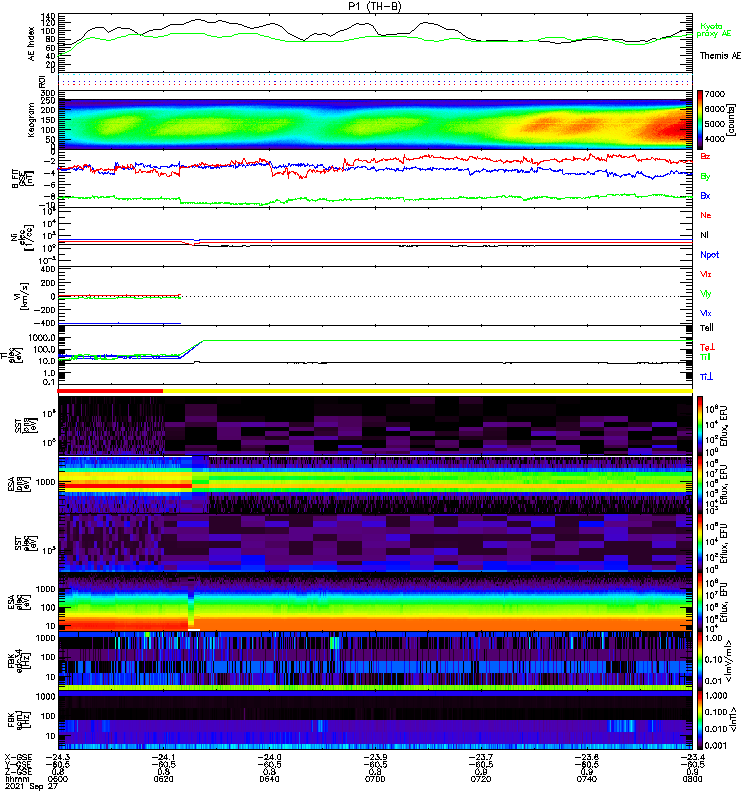Viewport: 750px width, 800px height.
Task: Select the red "Ne" legend label
Action: [706, 215]
